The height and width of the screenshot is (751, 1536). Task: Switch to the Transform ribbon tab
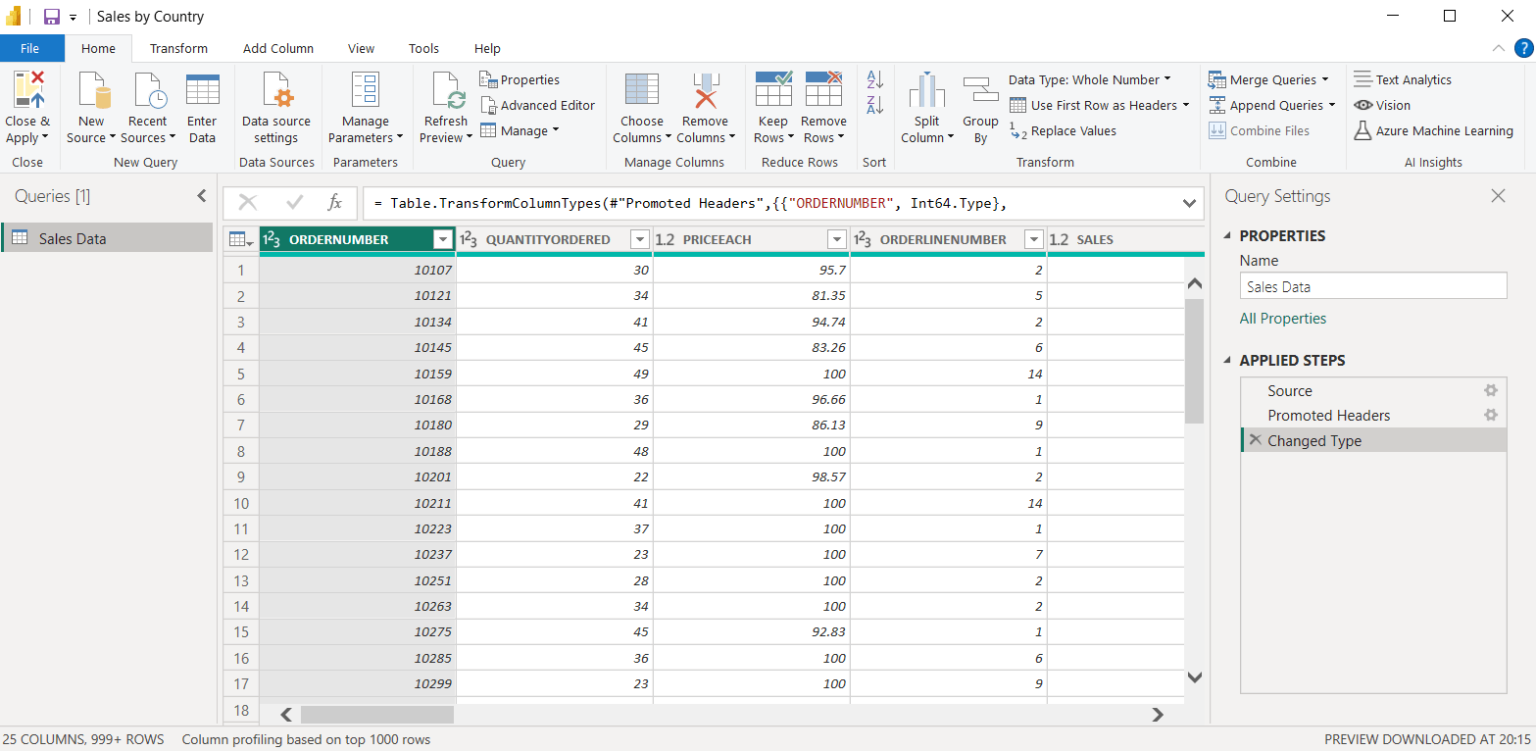tap(178, 48)
